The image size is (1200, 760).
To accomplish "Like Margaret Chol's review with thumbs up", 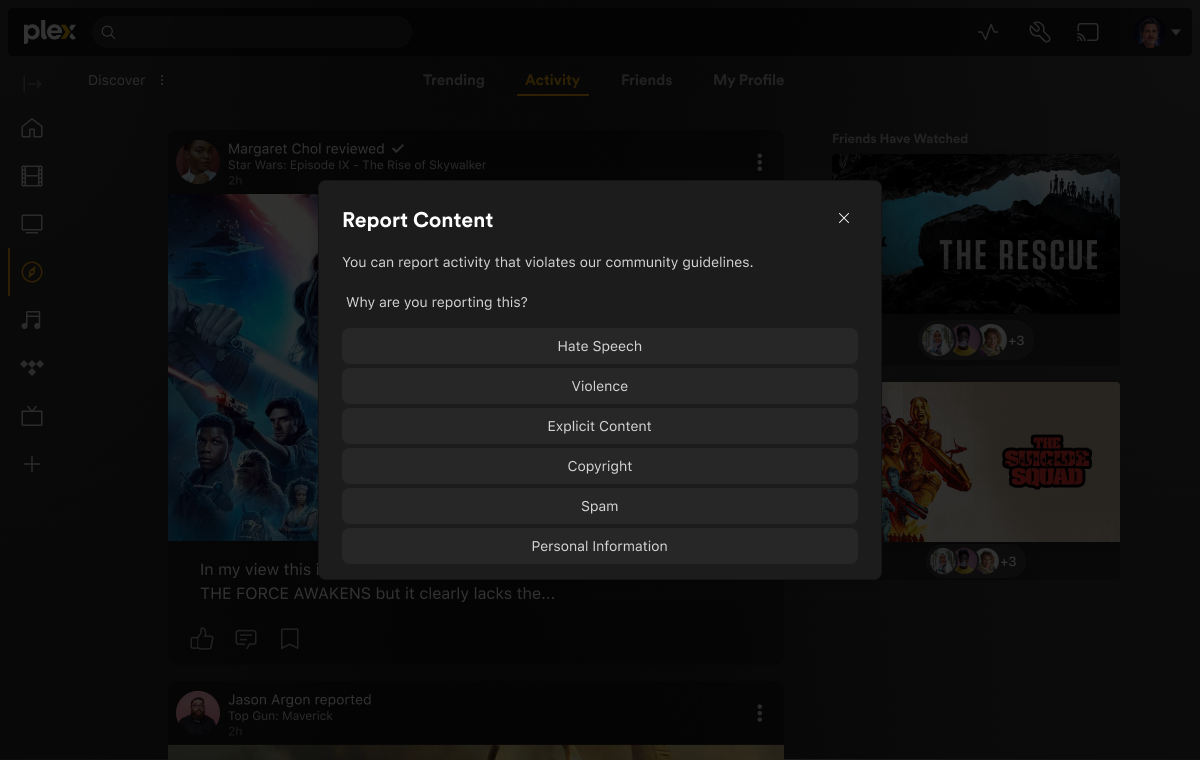I will (x=202, y=638).
